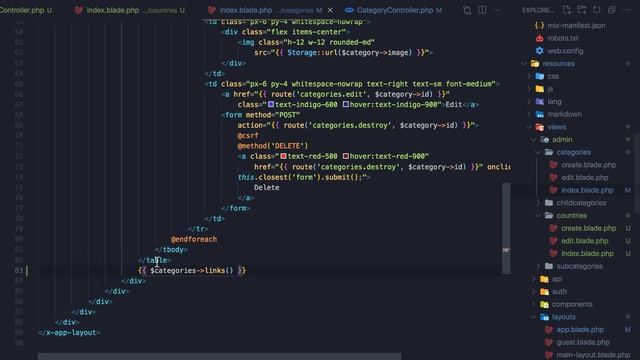Collapse the countries folder
Screen dimensions: 640x360
pyautogui.click(x=571, y=215)
